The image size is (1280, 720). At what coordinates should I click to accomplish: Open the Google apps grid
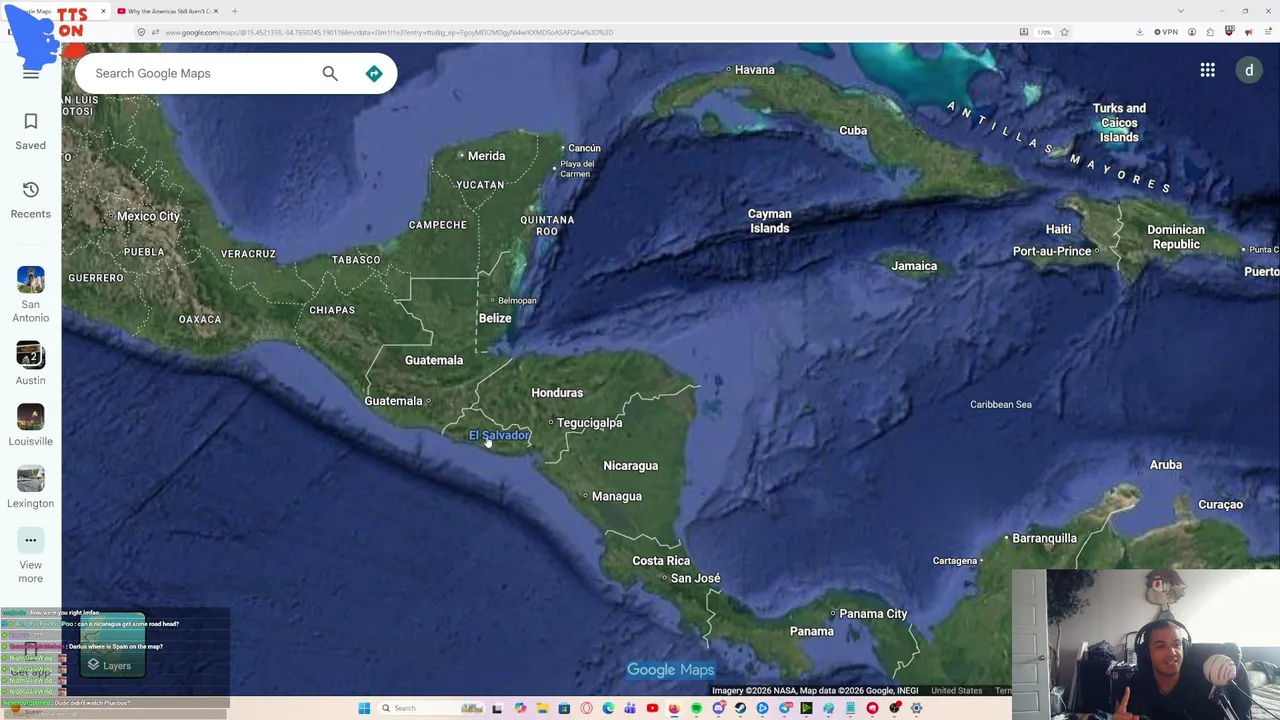tap(1208, 70)
